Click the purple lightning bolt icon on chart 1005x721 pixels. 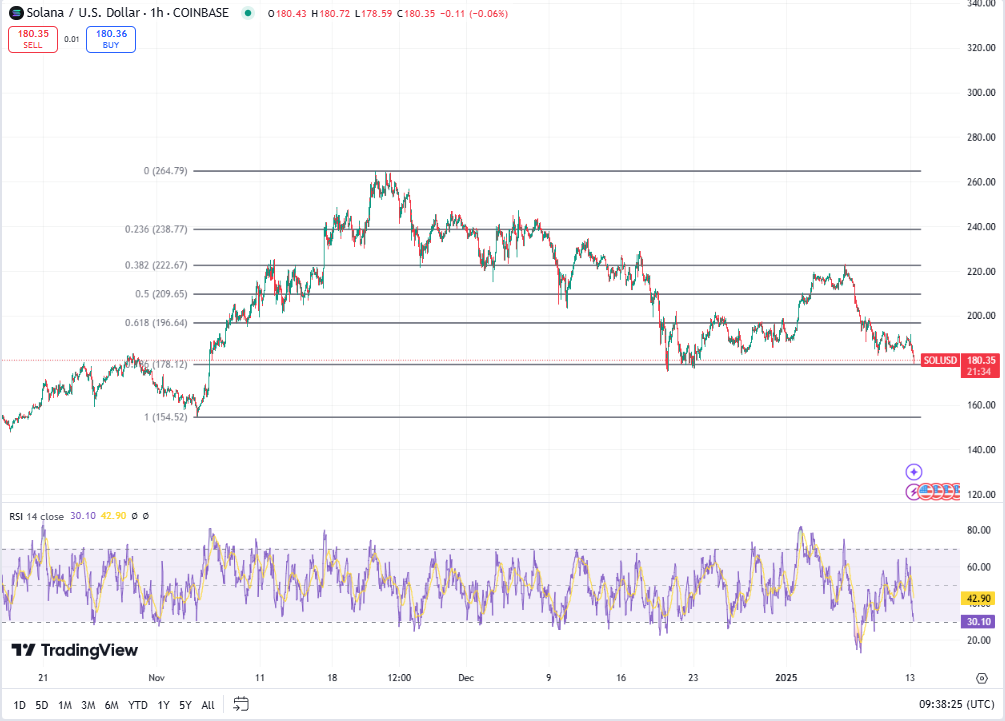point(912,491)
